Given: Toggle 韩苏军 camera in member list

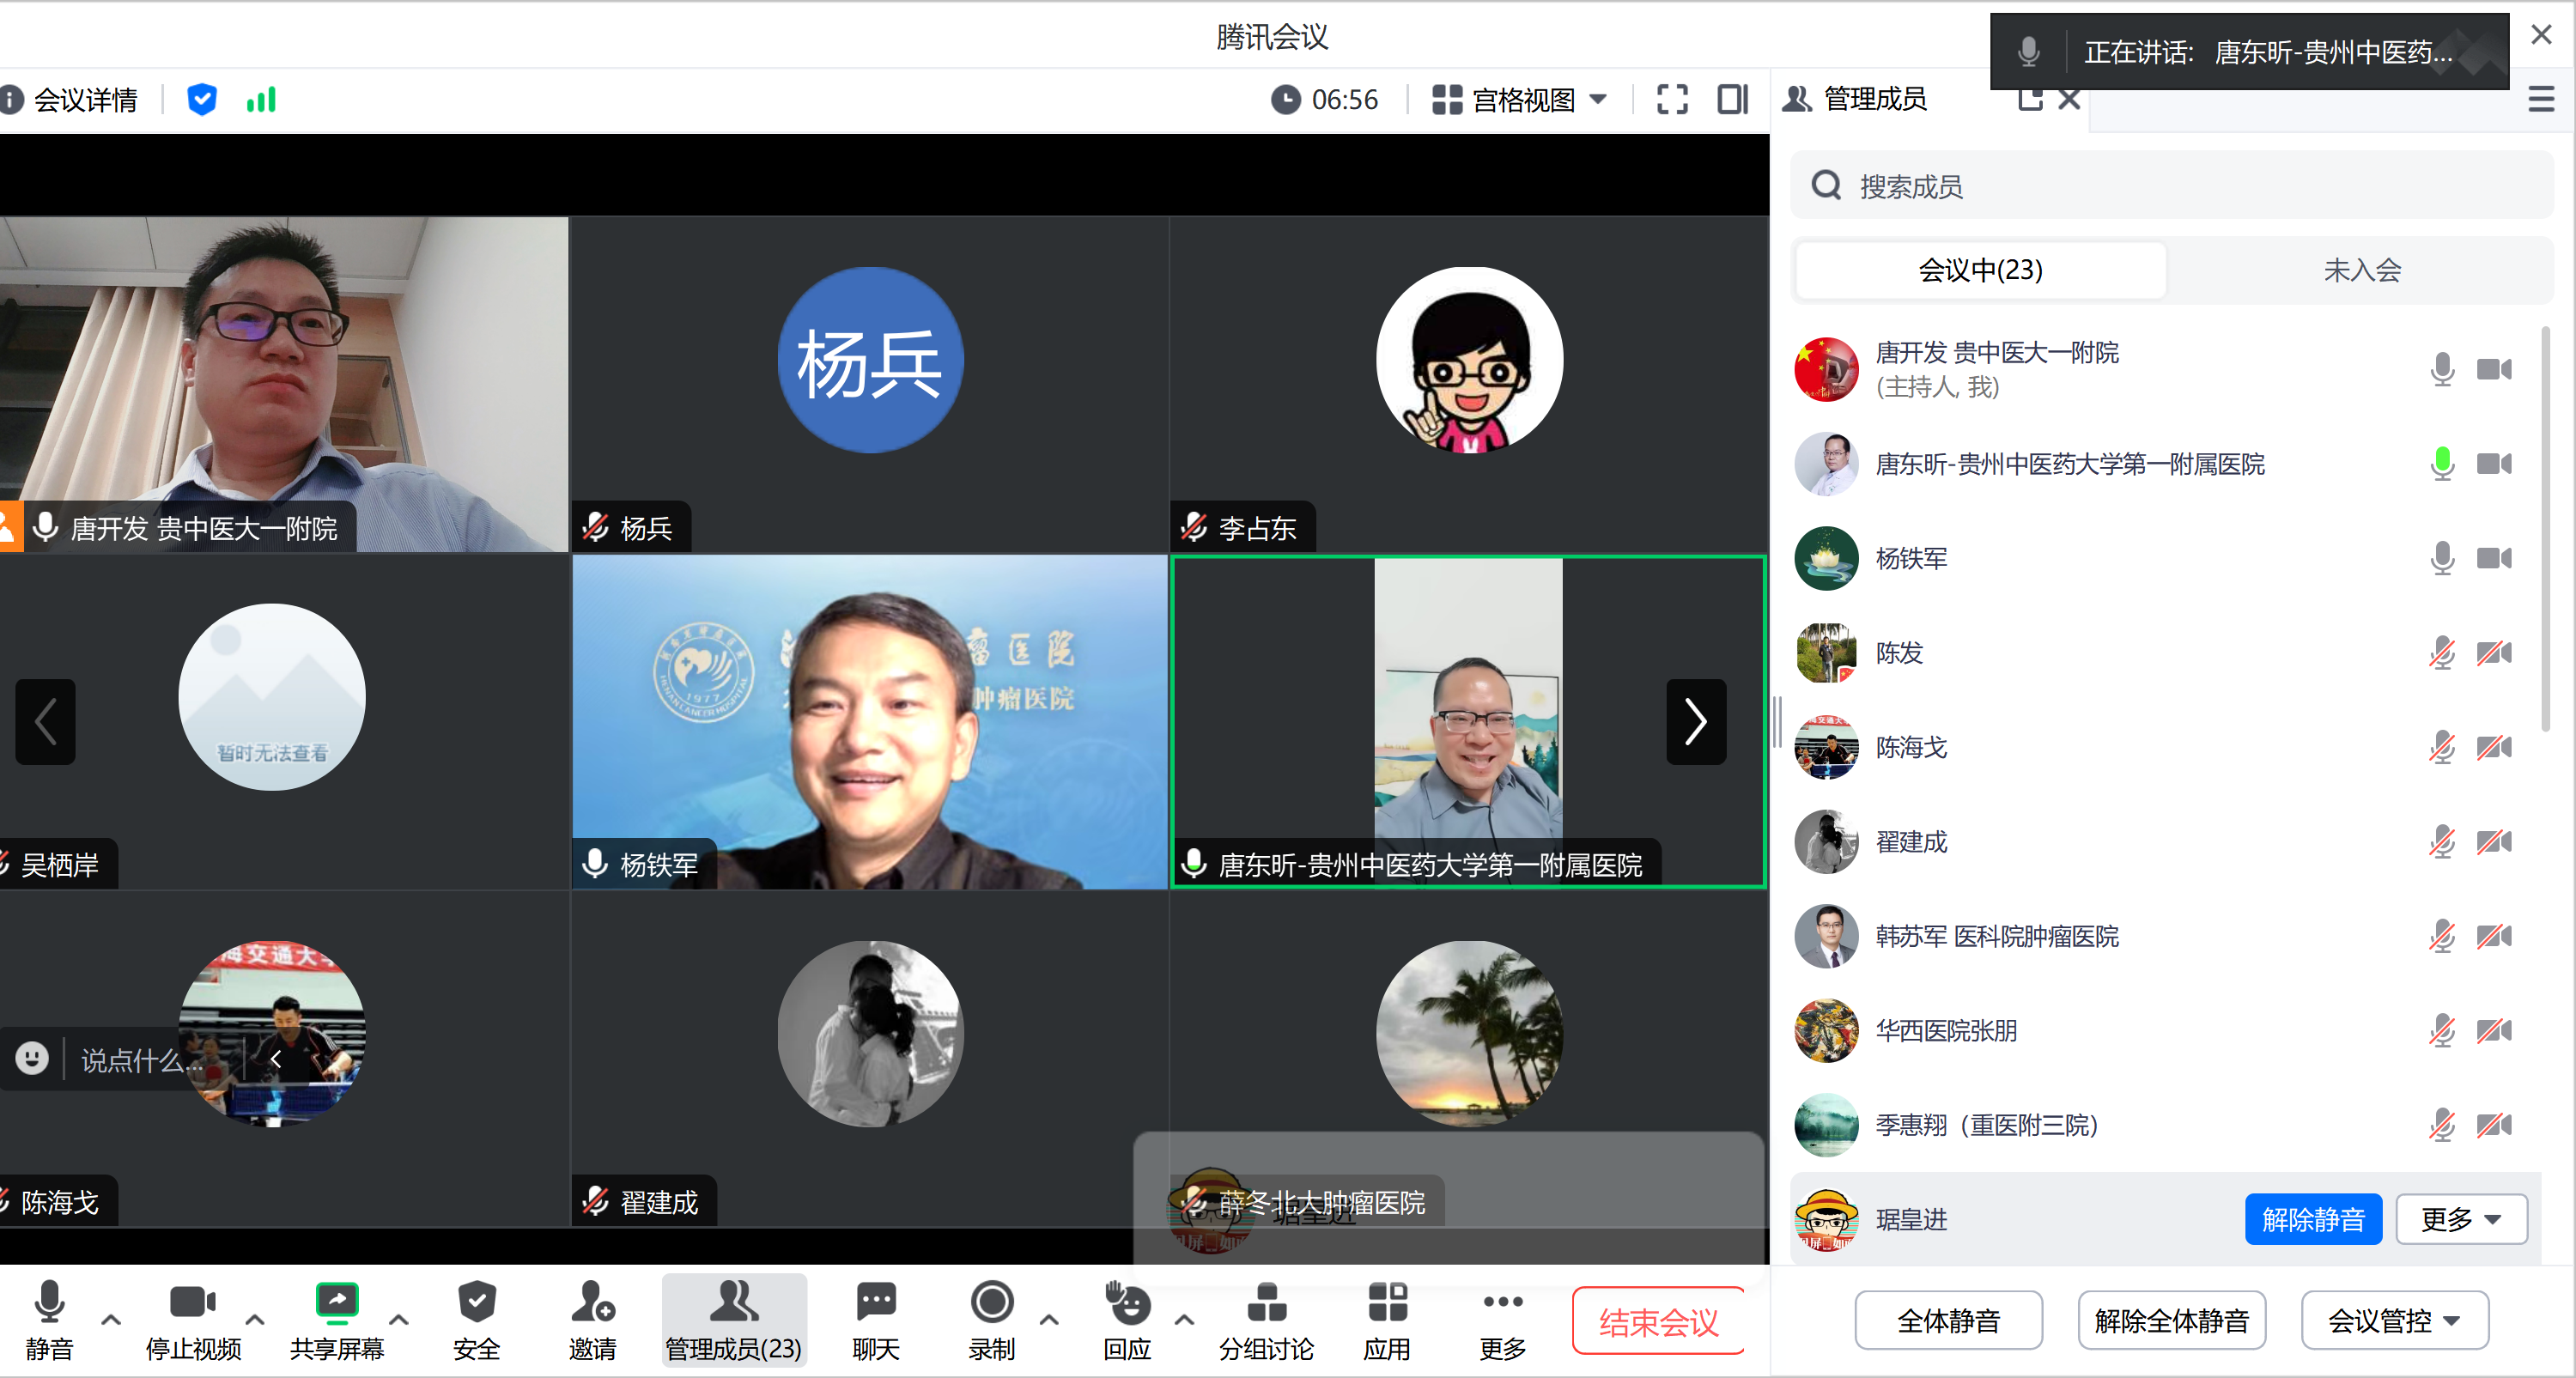Looking at the screenshot, I should pos(2494,936).
